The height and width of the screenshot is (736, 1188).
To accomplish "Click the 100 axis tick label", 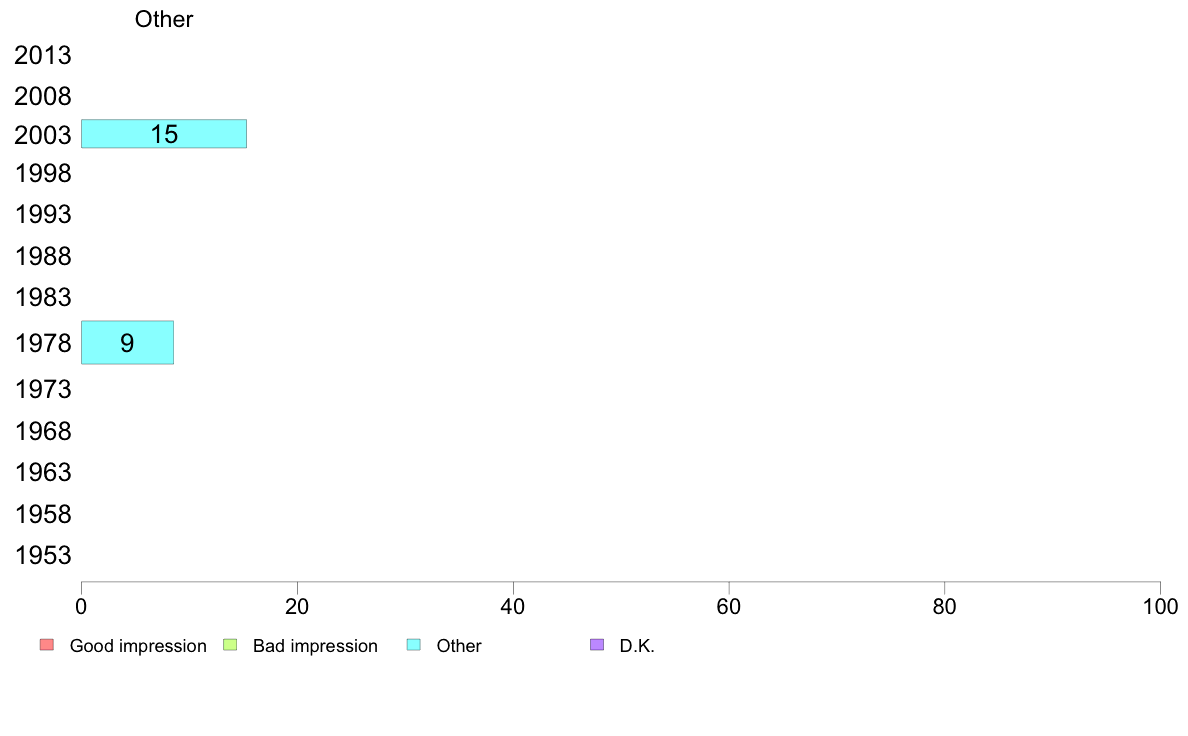I will click(x=1160, y=606).
